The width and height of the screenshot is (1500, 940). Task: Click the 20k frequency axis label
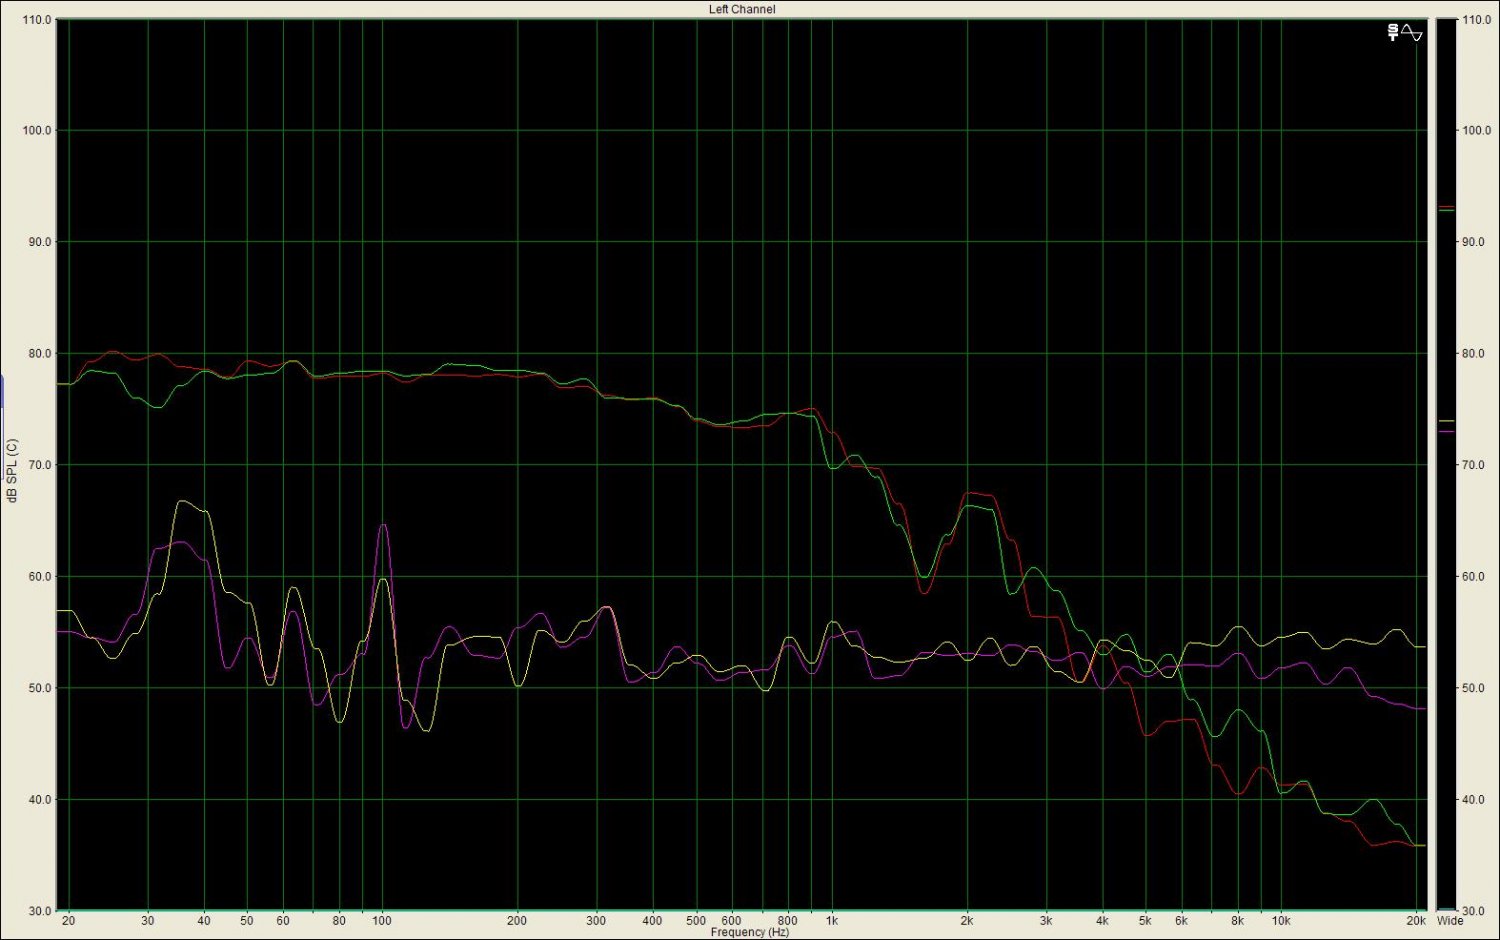(x=1416, y=920)
